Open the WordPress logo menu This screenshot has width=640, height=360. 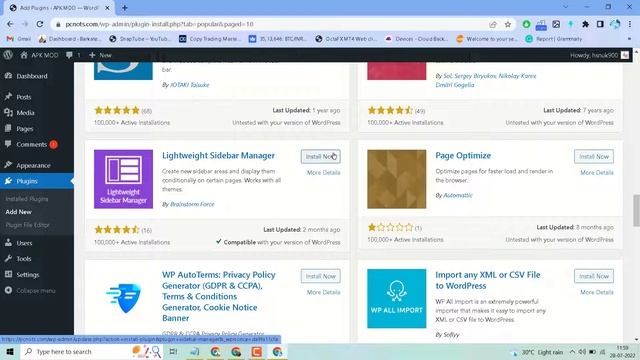coord(8,55)
